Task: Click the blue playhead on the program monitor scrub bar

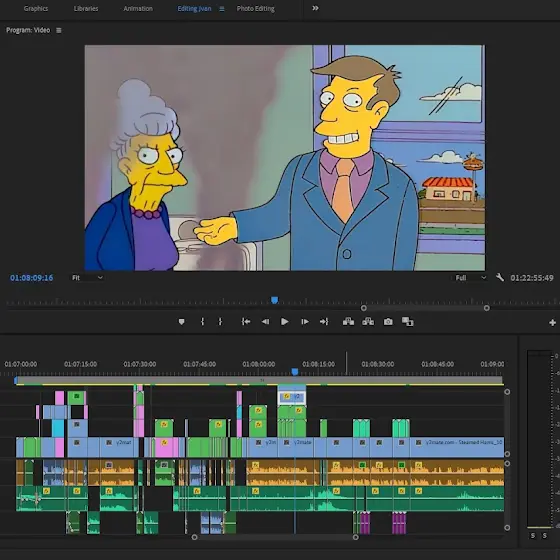Action: coord(274,300)
